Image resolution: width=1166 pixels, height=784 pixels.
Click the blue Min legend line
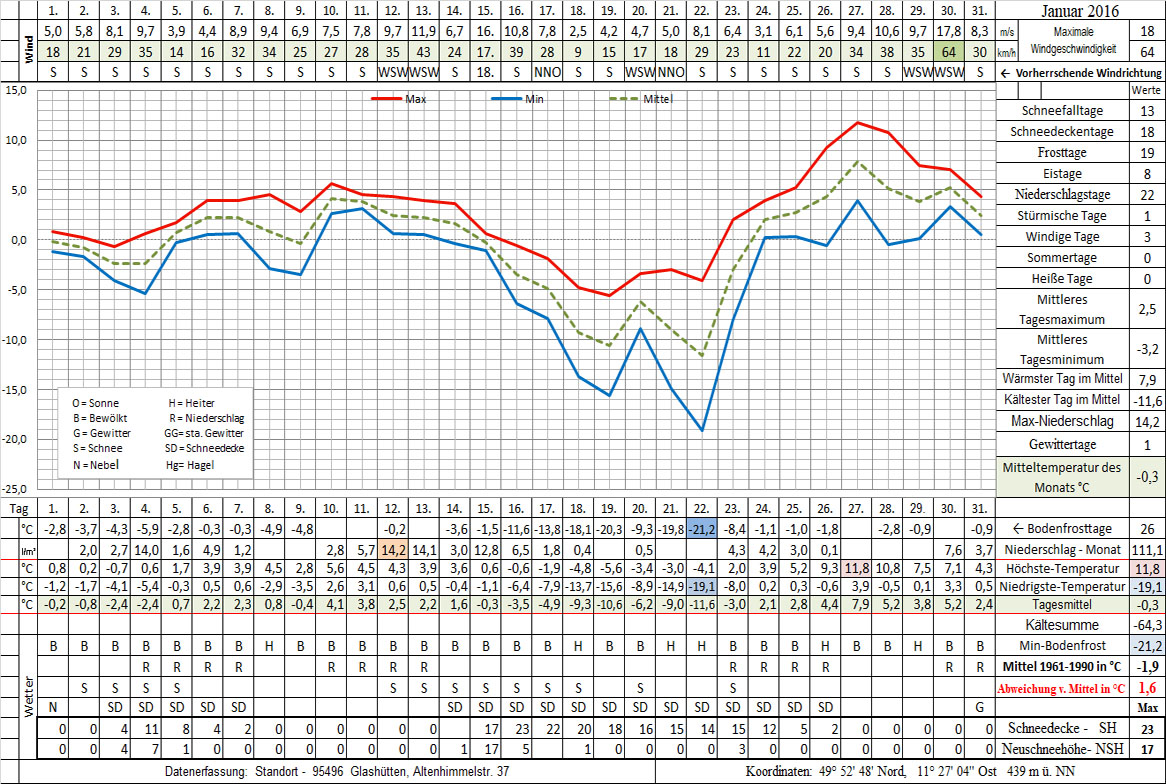[508, 99]
